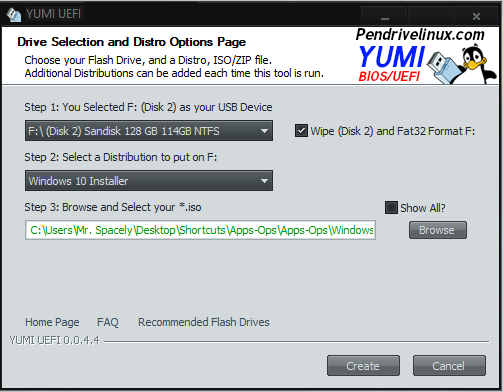Click the Cancel button

coord(449,366)
